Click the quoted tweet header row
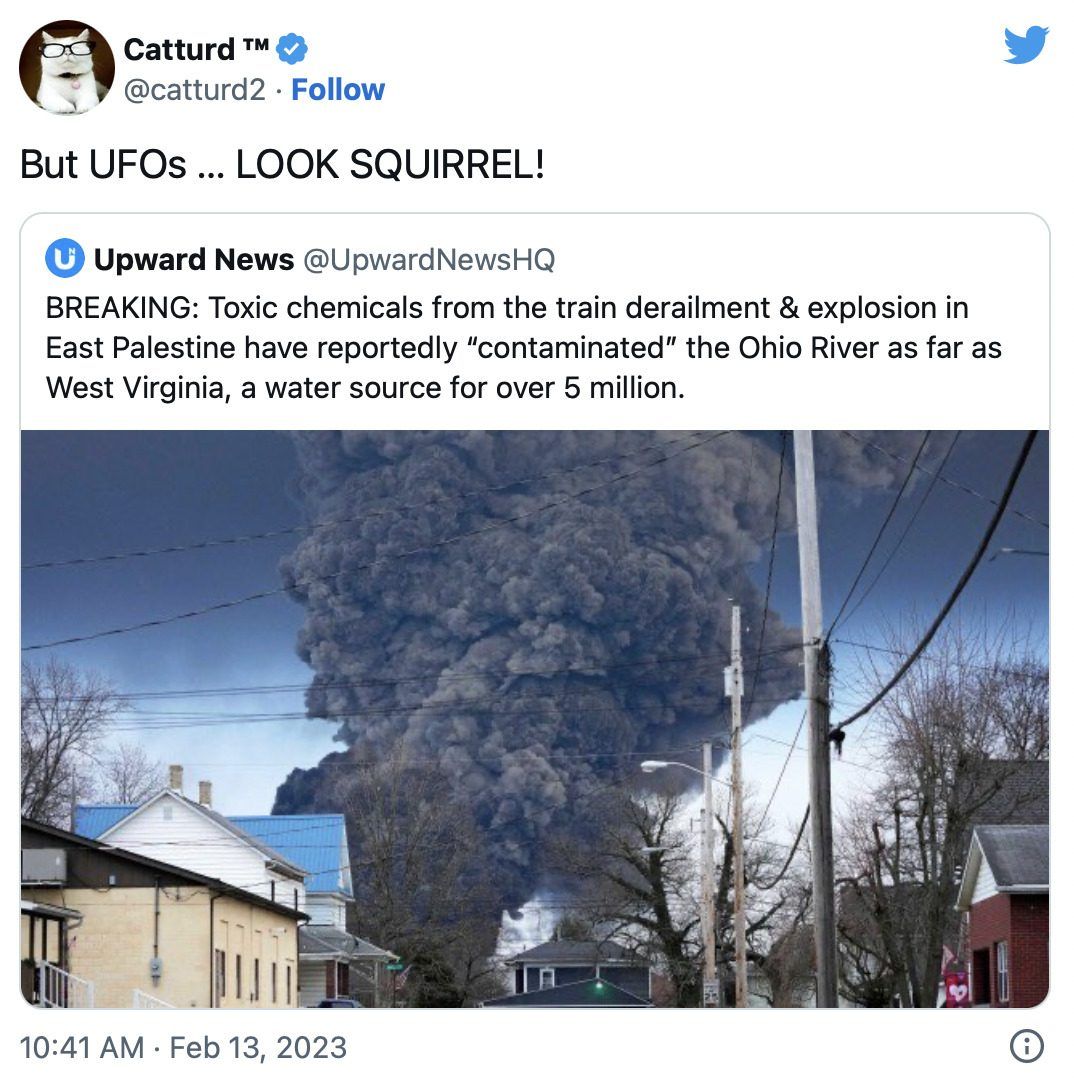 pyautogui.click(x=301, y=259)
